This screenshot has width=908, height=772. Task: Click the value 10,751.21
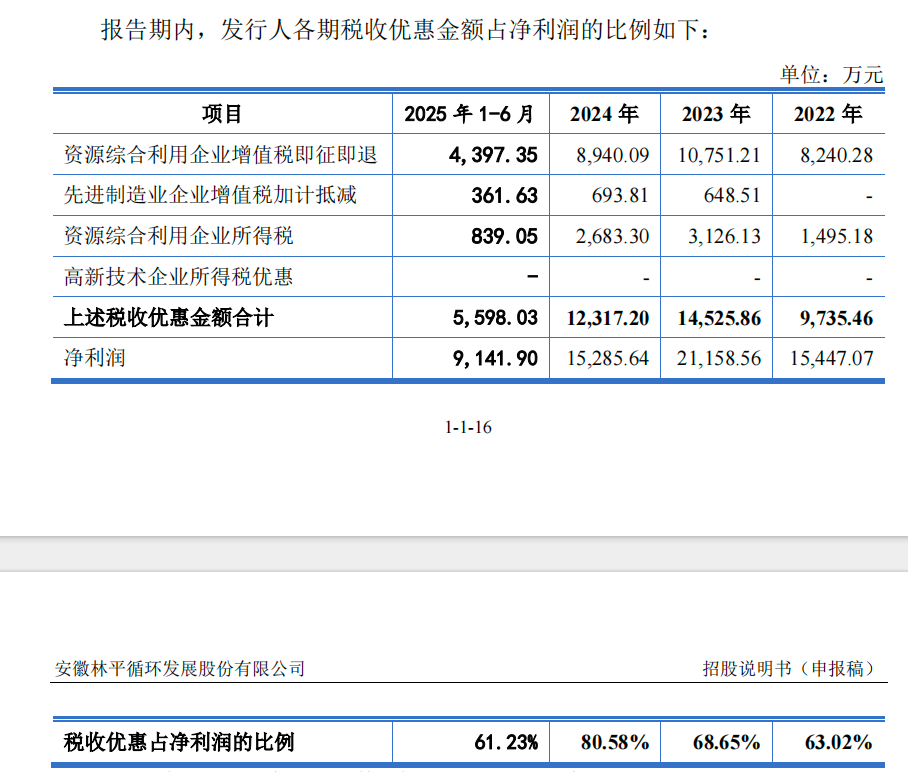[719, 155]
